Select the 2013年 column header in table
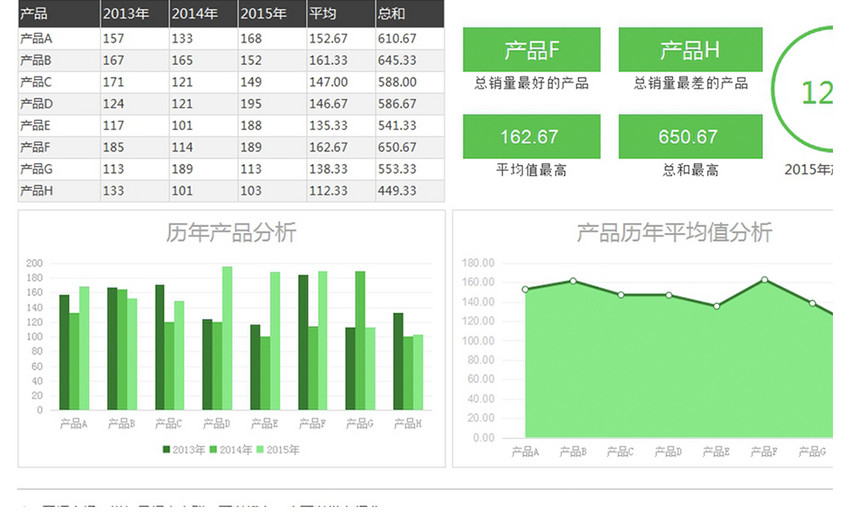The width and height of the screenshot is (850, 524). (134, 14)
